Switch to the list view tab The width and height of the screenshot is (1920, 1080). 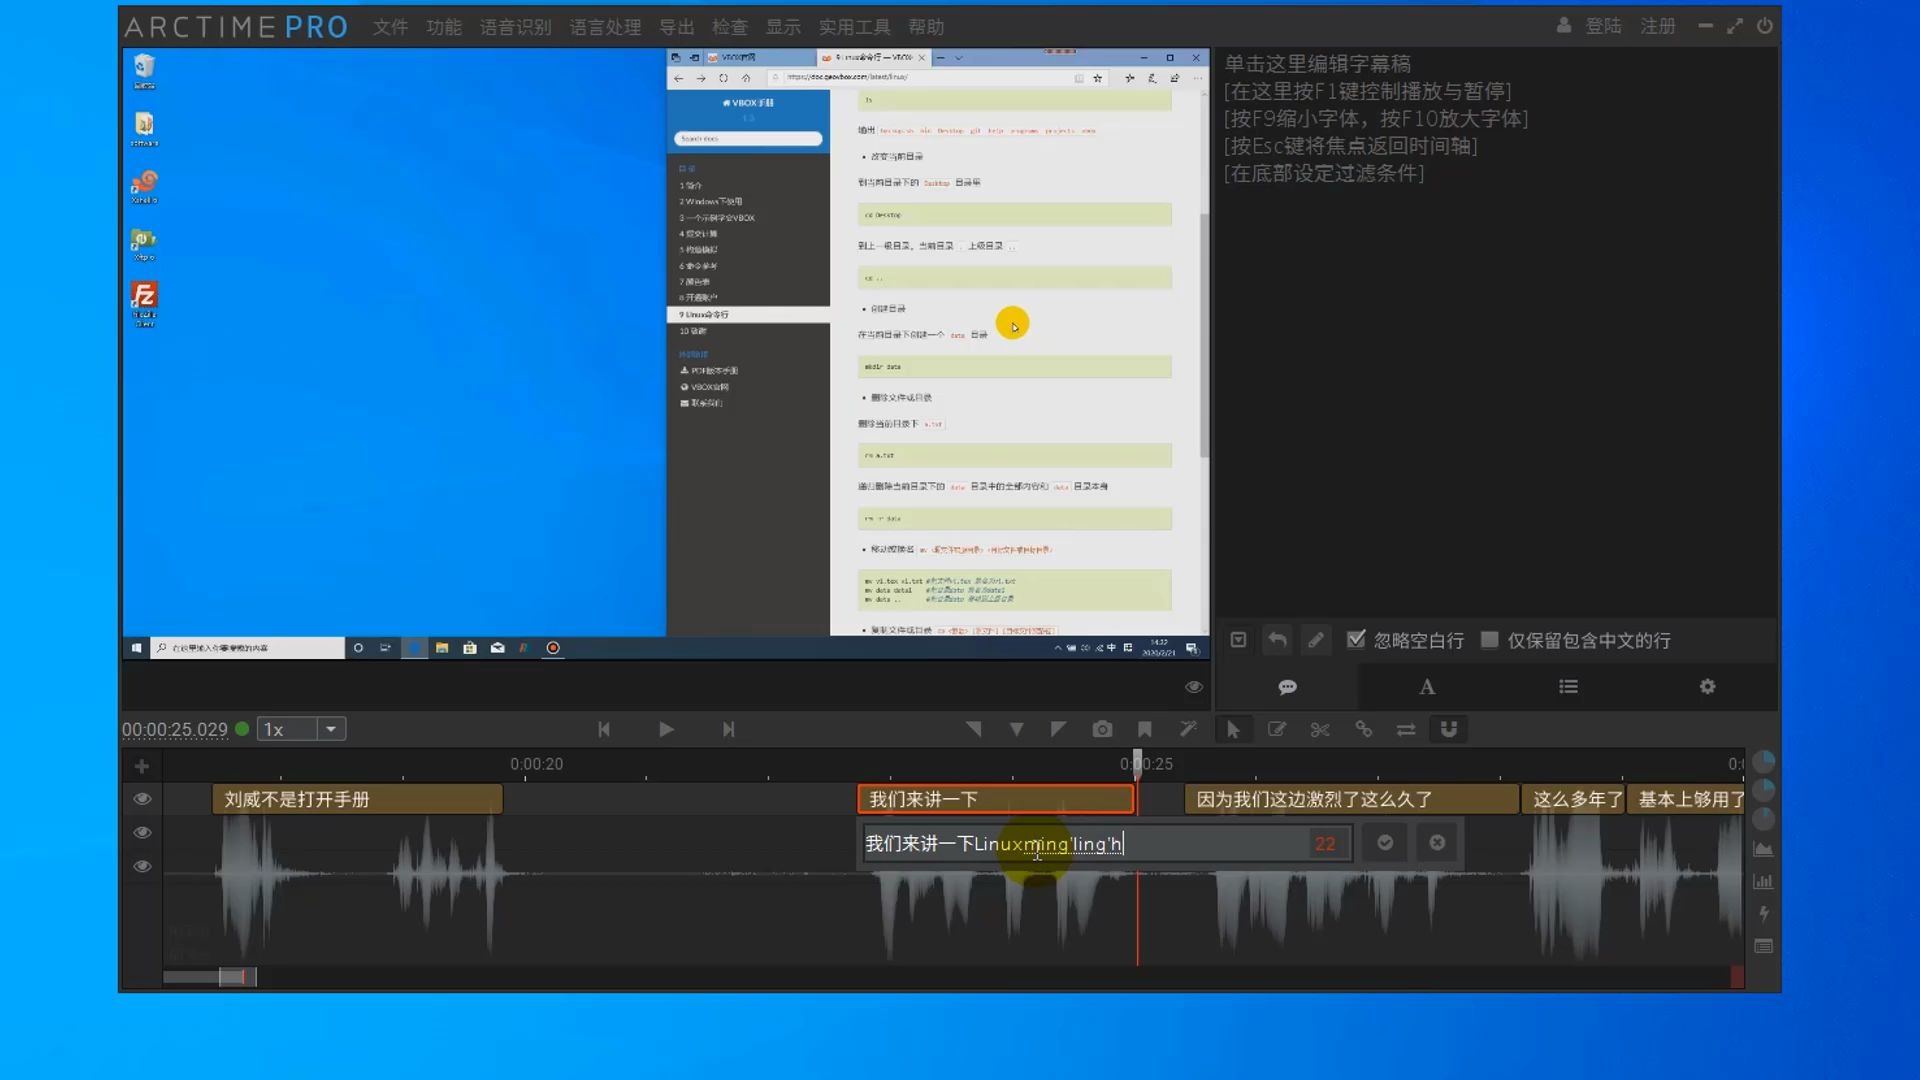[x=1568, y=687]
